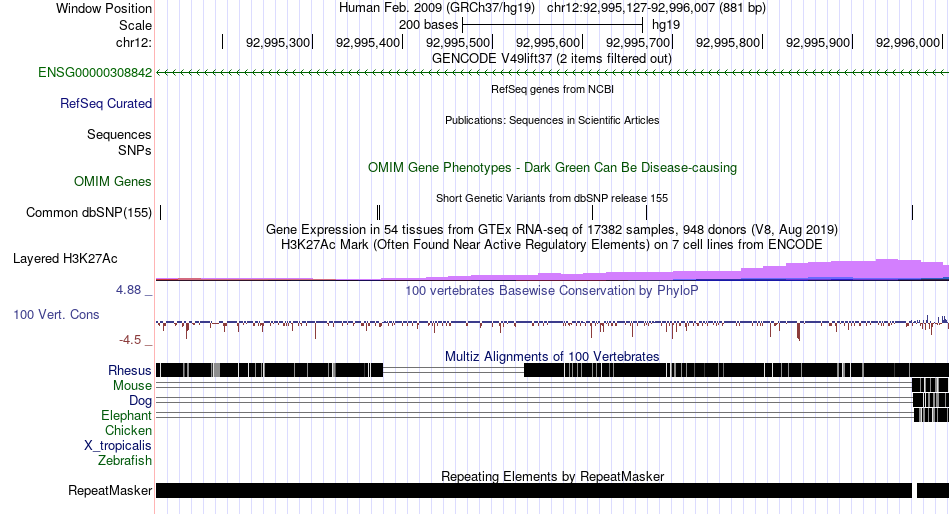Click the 92,995,700 ruler position
The height and width of the screenshot is (514, 950).
click(638, 42)
